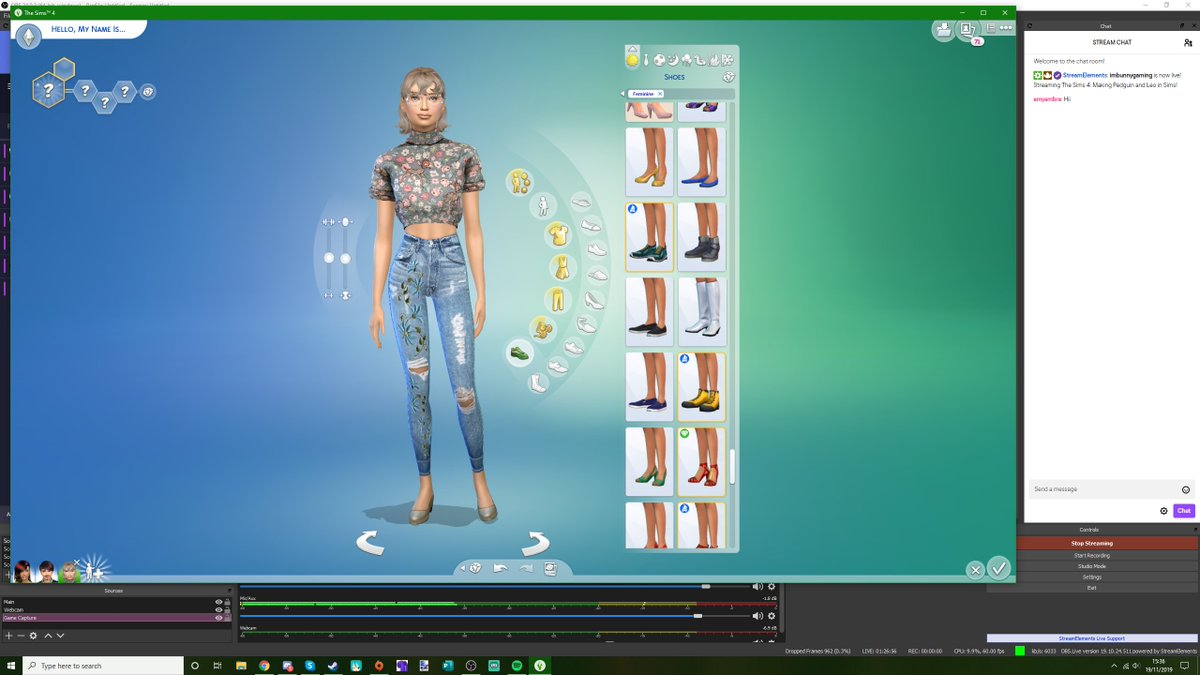Viewport: 1200px width, 675px height.
Task: Choose the black slip-on shoes thumbnail
Action: 649,312
